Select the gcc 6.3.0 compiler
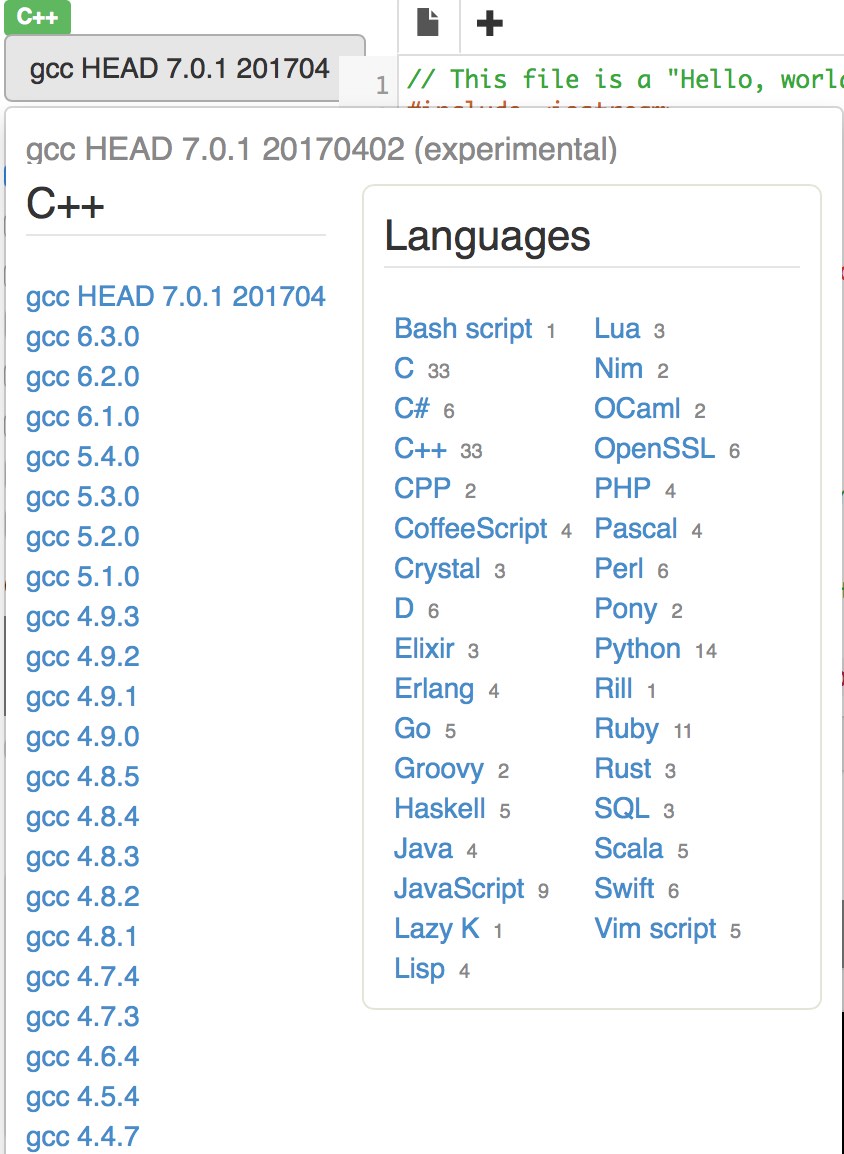Screen dimensions: 844x1154 coord(82,337)
